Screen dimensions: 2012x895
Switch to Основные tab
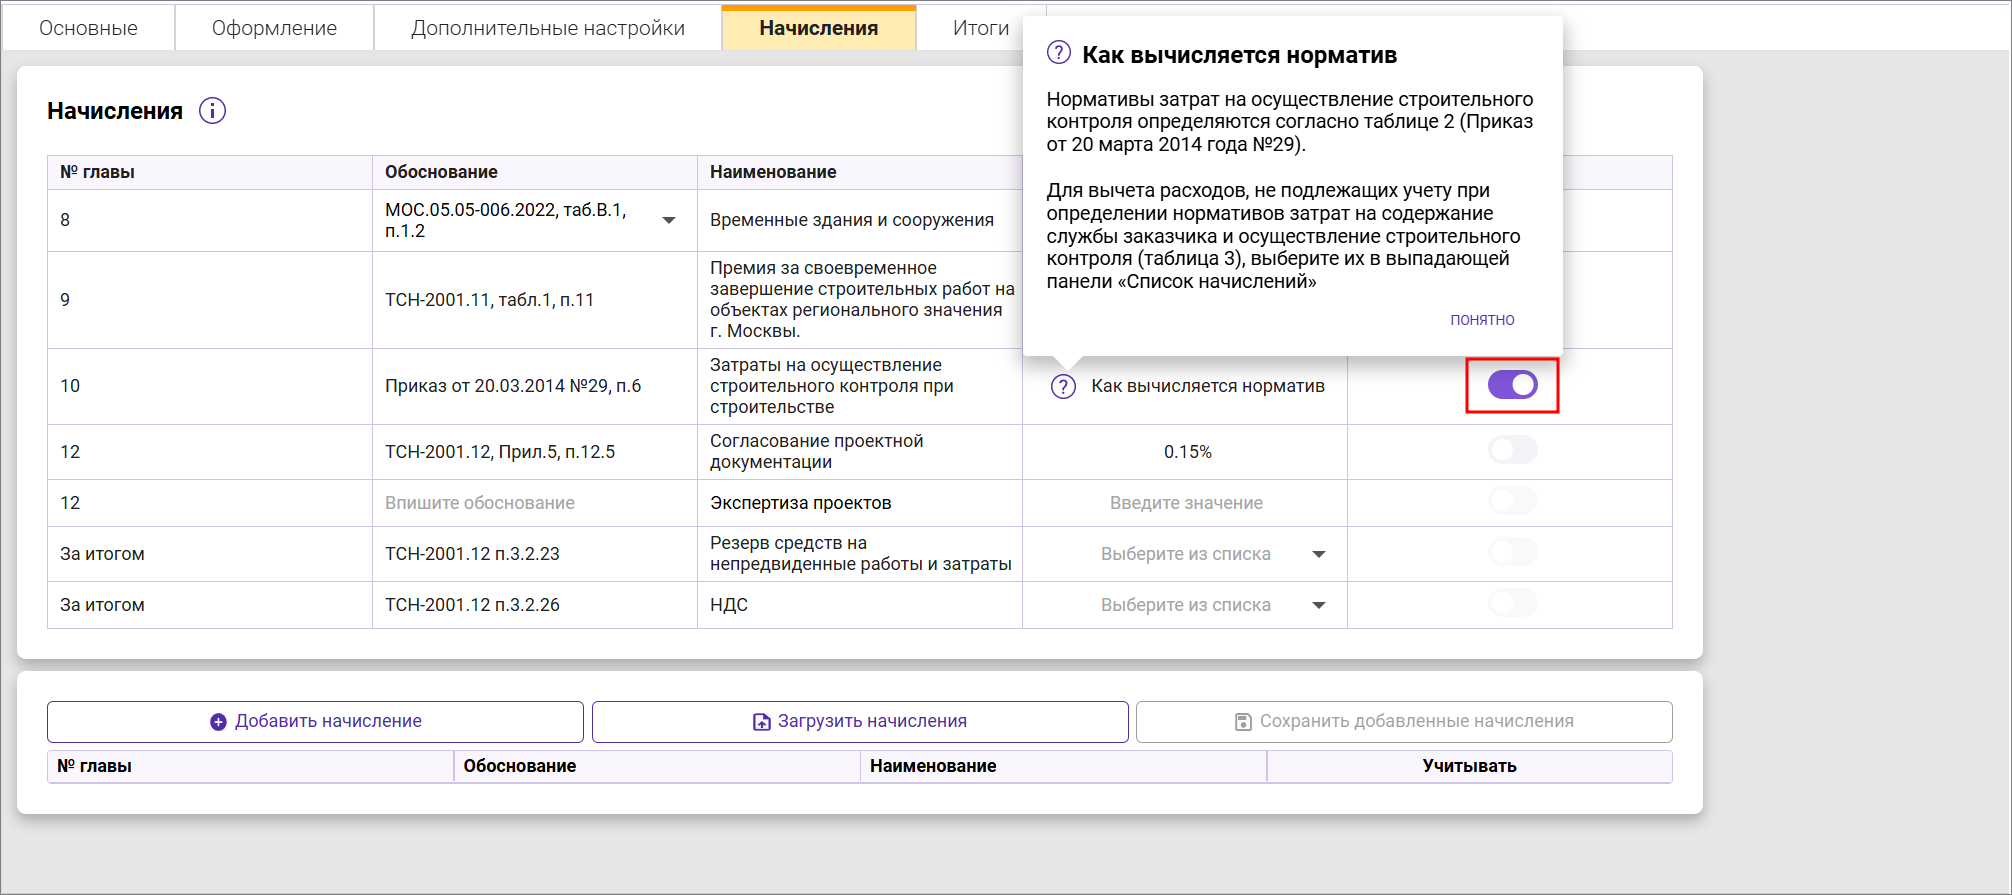(88, 28)
